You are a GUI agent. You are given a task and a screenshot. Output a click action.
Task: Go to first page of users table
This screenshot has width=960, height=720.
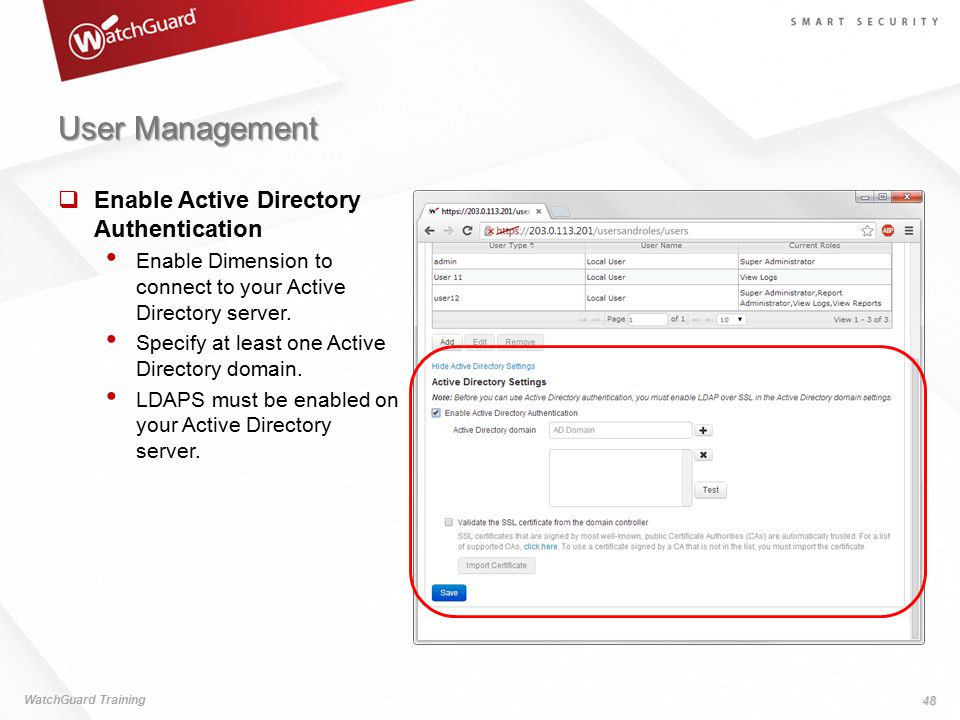(582, 320)
